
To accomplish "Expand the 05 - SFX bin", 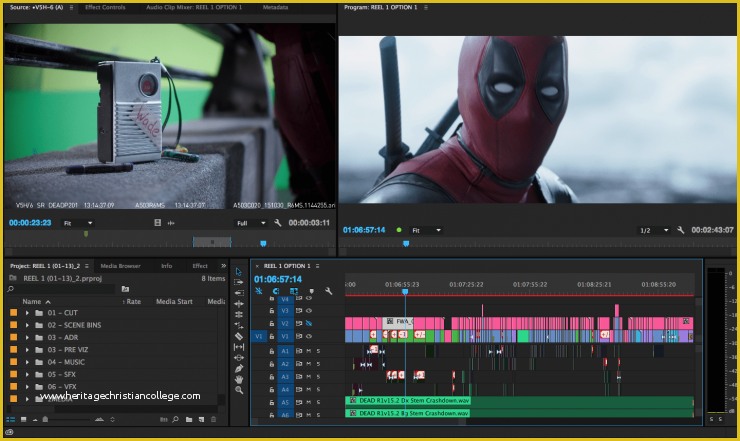I will point(27,374).
